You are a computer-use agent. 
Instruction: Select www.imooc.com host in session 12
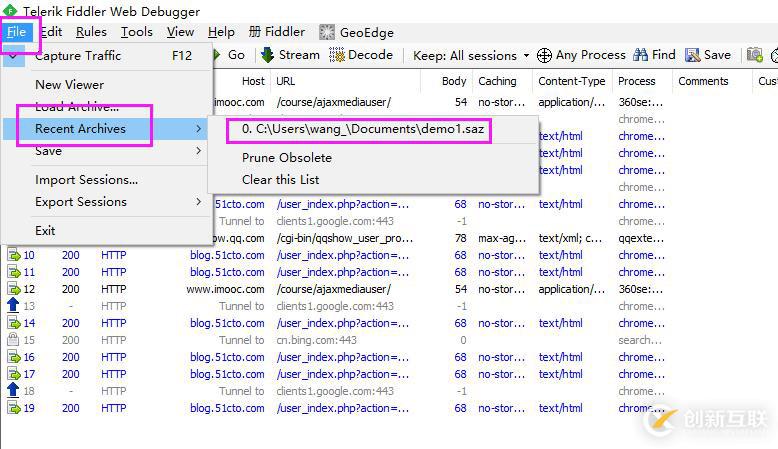tap(225, 289)
